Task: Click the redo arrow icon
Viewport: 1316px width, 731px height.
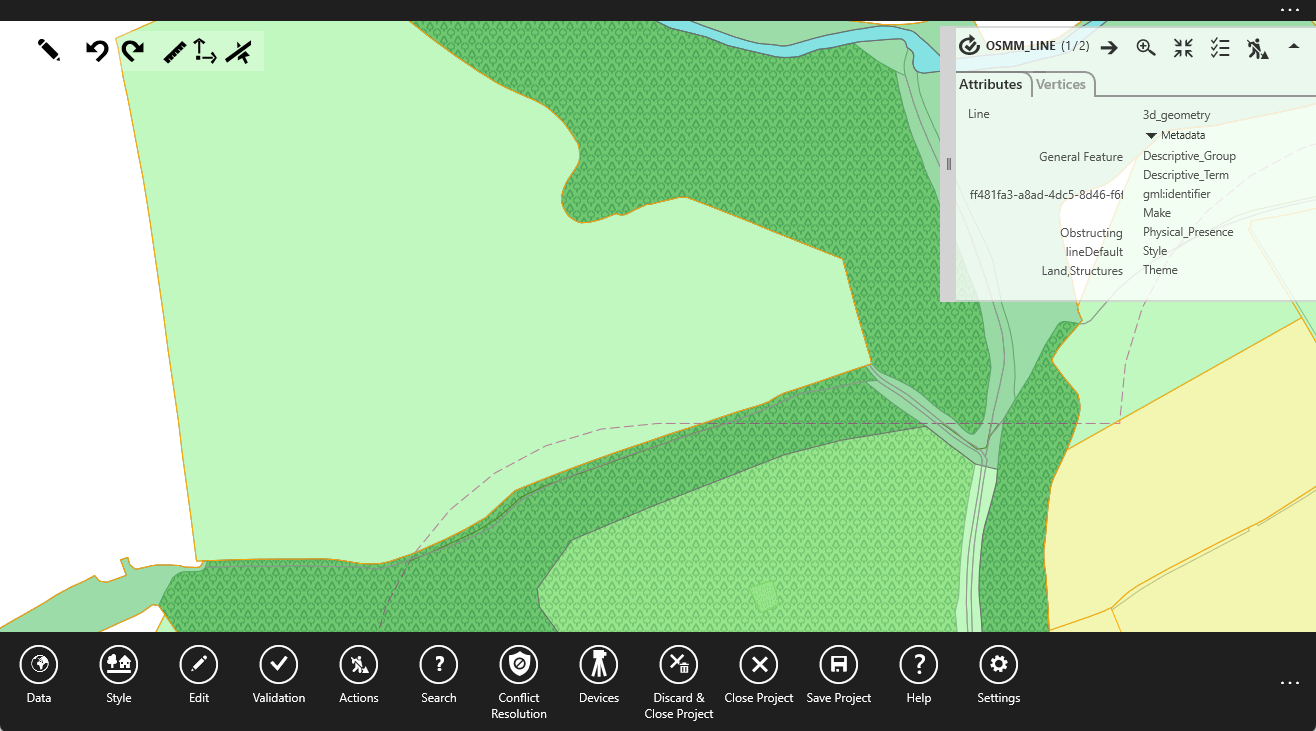Action: tap(132, 51)
